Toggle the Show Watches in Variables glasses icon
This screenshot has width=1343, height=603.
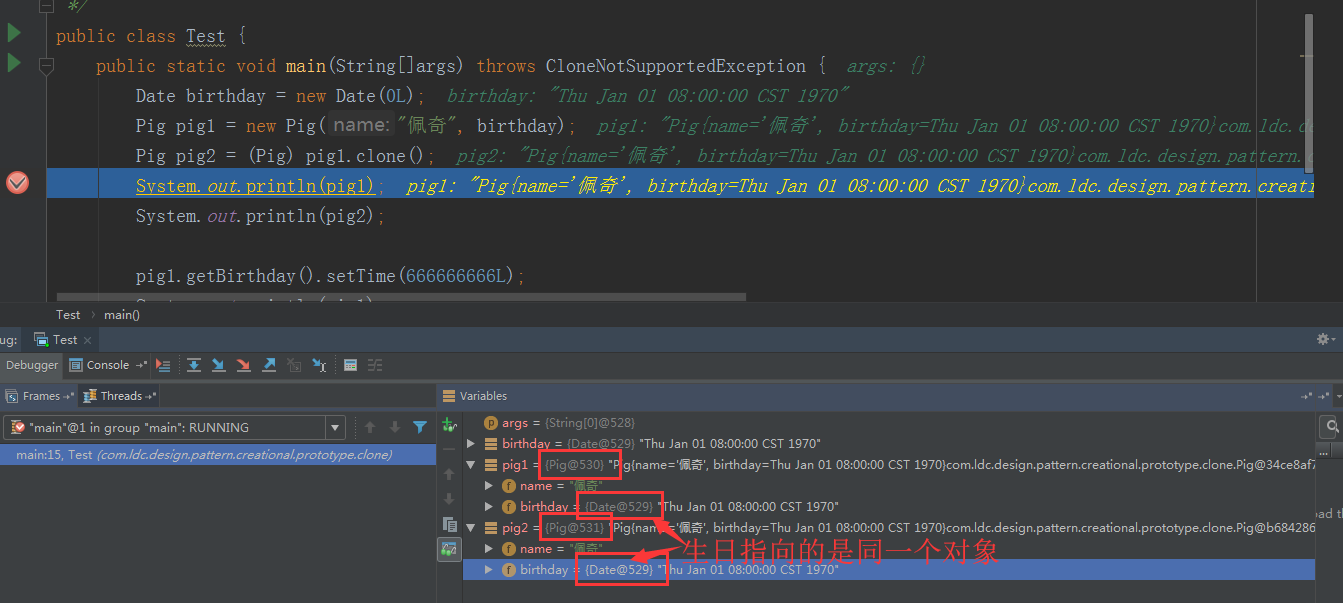(x=449, y=548)
